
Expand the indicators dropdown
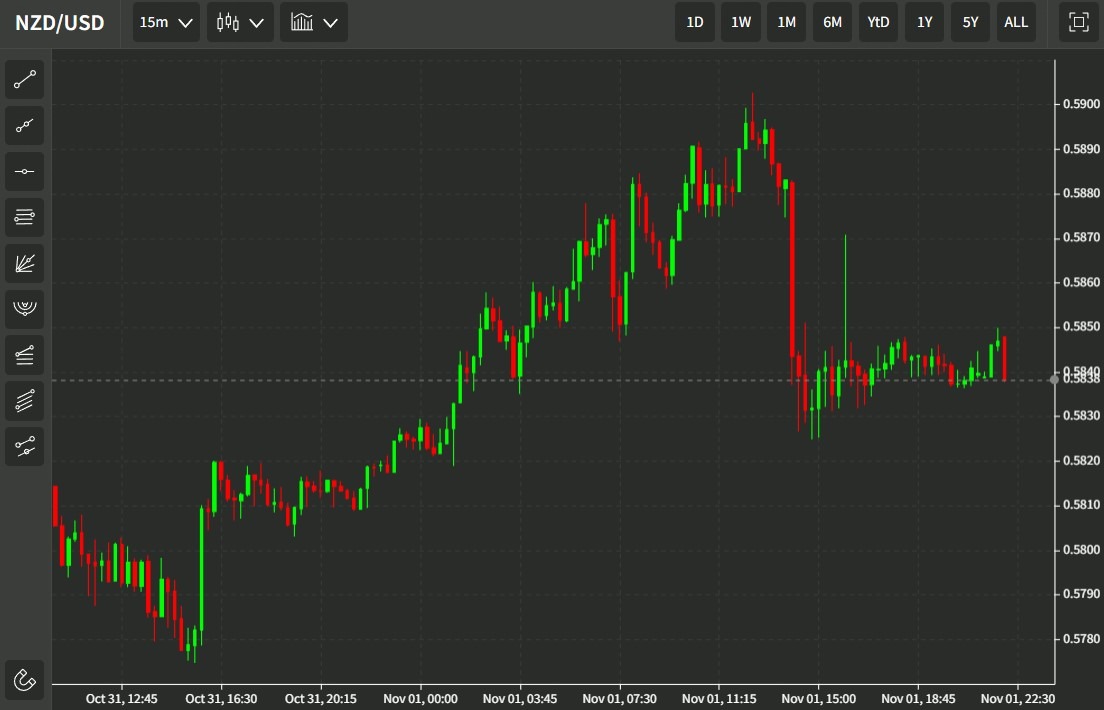313,21
